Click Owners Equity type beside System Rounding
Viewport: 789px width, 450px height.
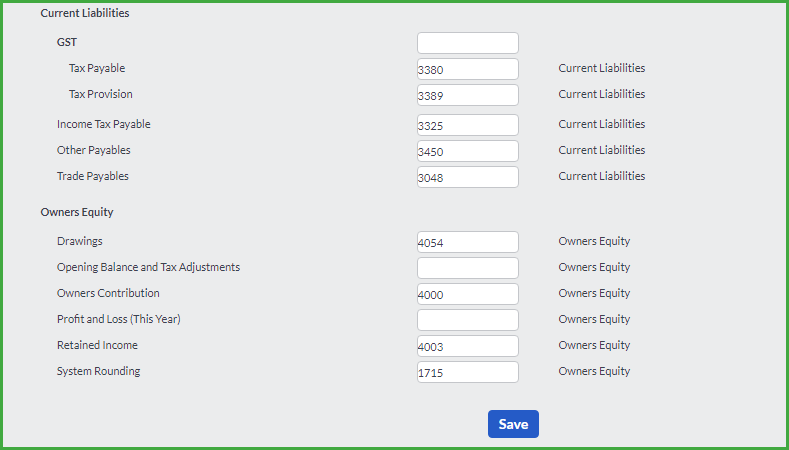594,371
